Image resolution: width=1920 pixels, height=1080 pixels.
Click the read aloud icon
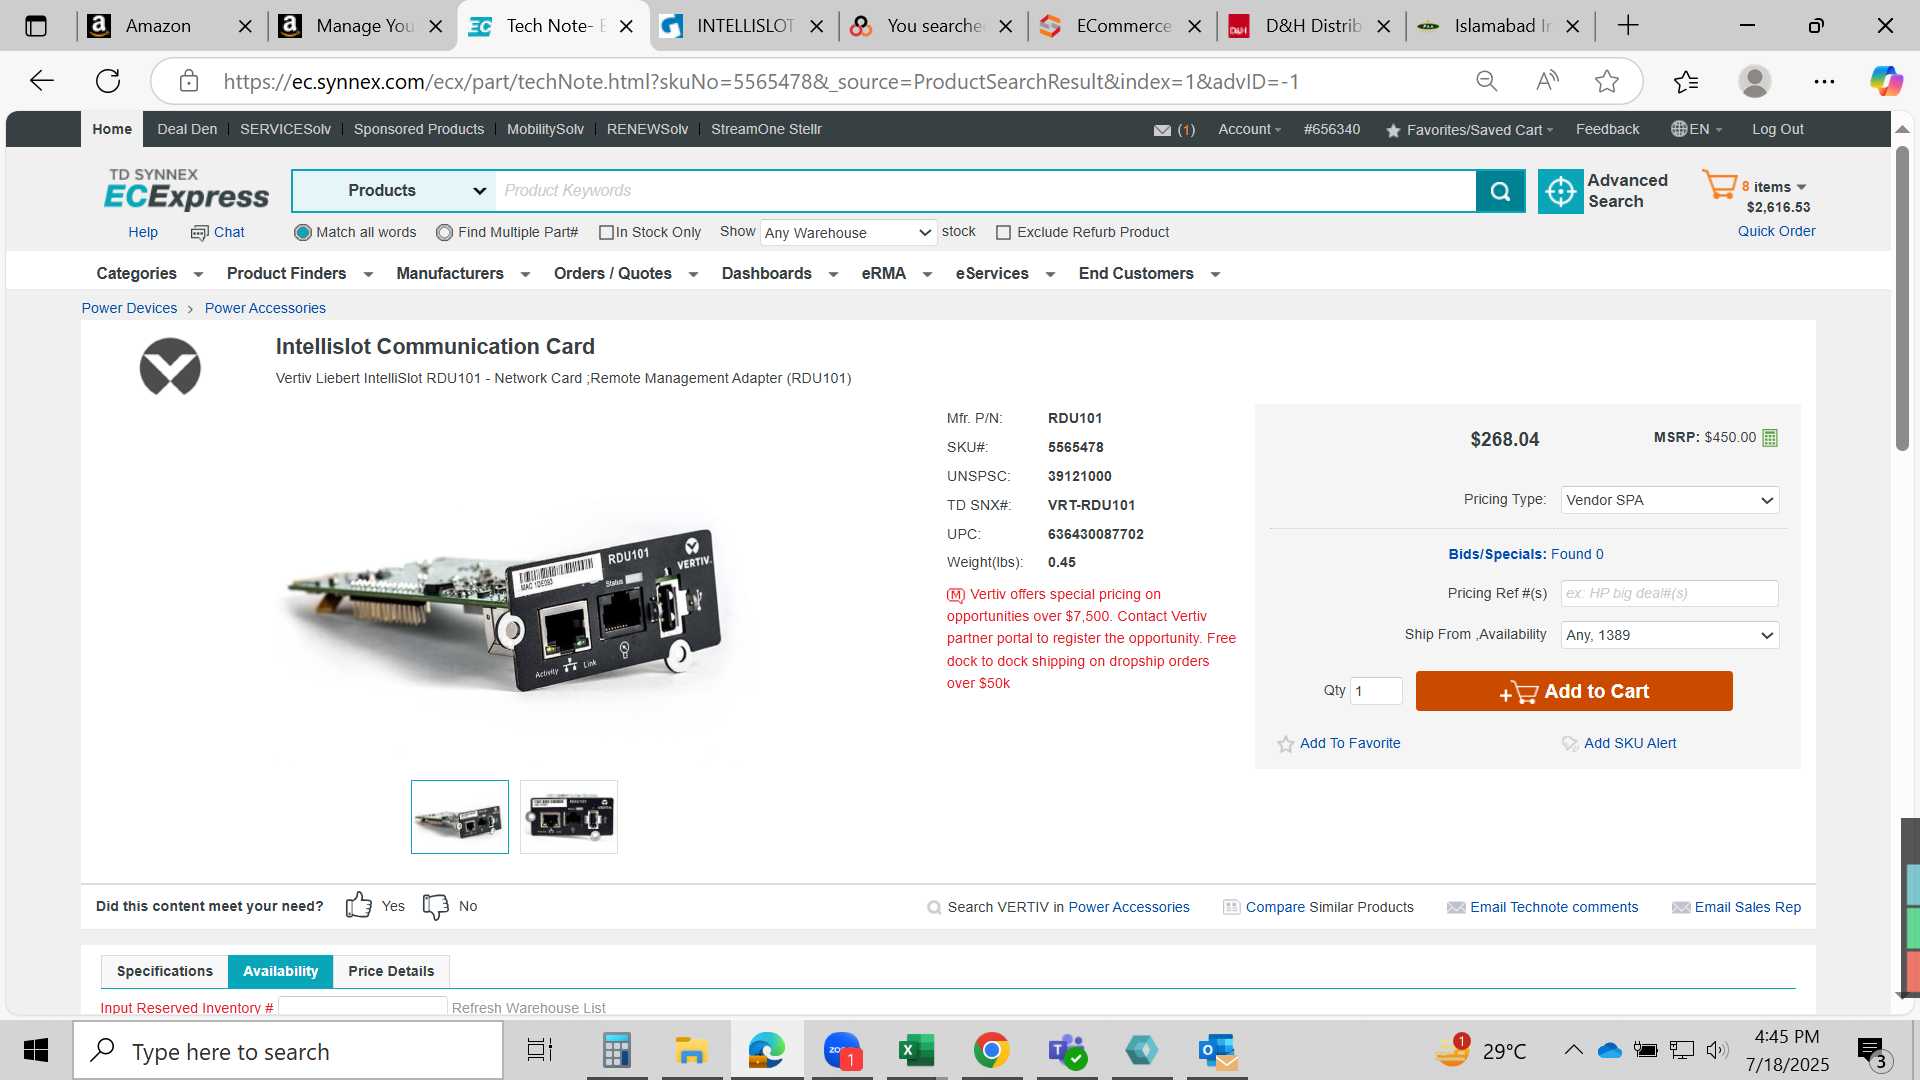[1547, 81]
